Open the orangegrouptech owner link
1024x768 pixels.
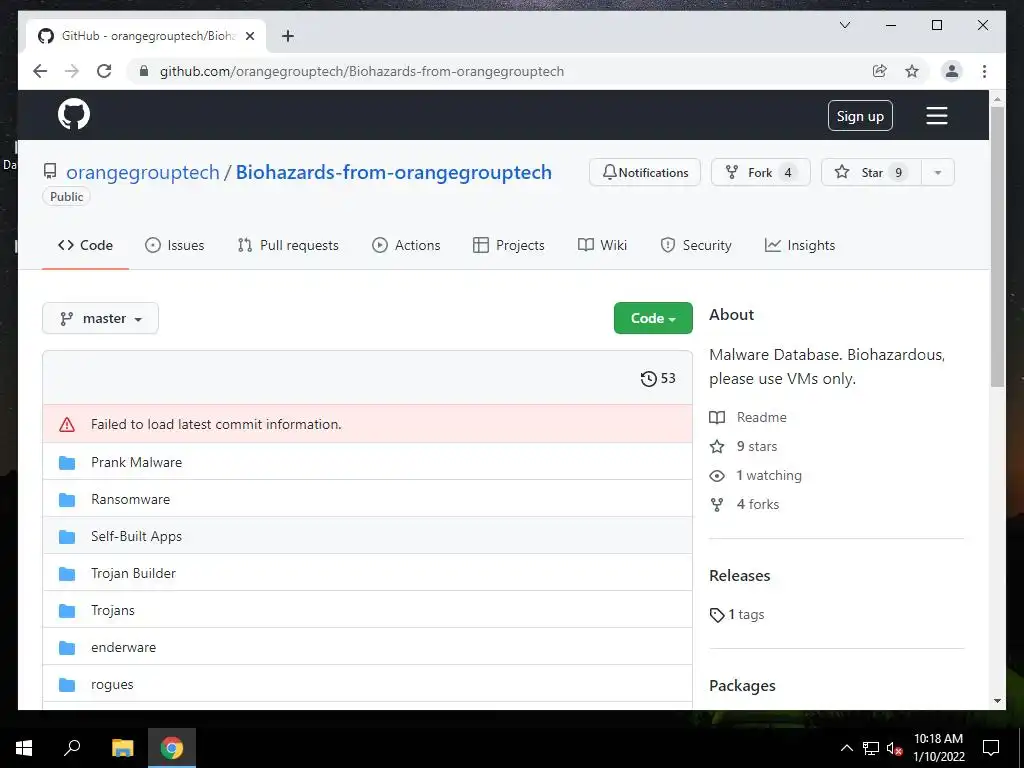(143, 172)
